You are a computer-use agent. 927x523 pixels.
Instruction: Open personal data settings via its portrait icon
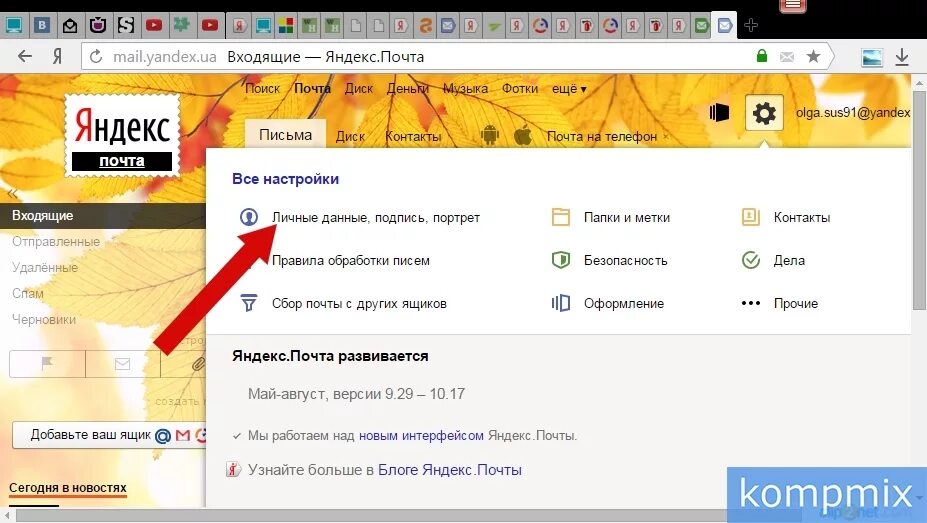pos(249,217)
